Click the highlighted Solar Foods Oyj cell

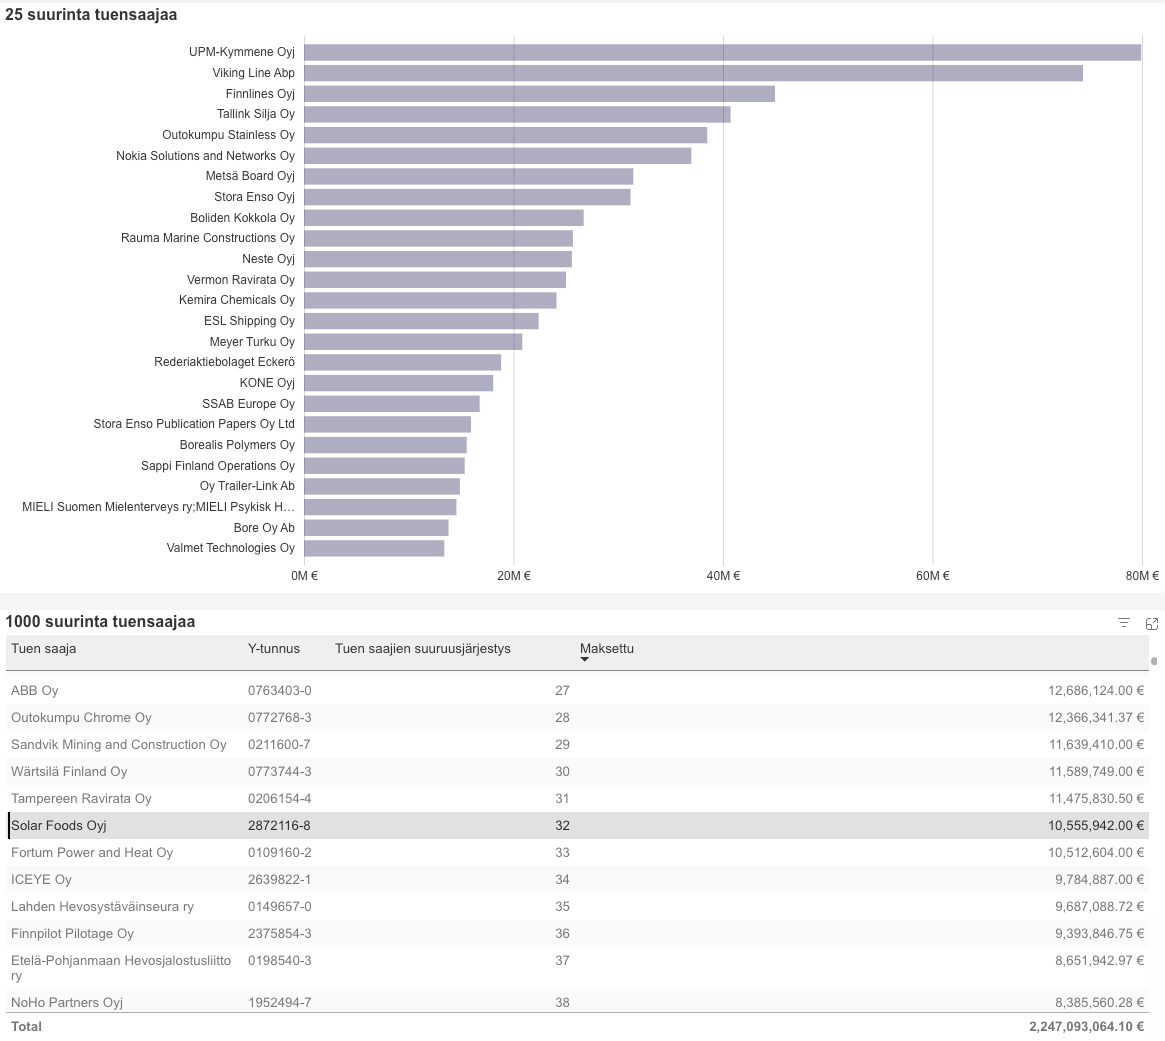(x=59, y=826)
